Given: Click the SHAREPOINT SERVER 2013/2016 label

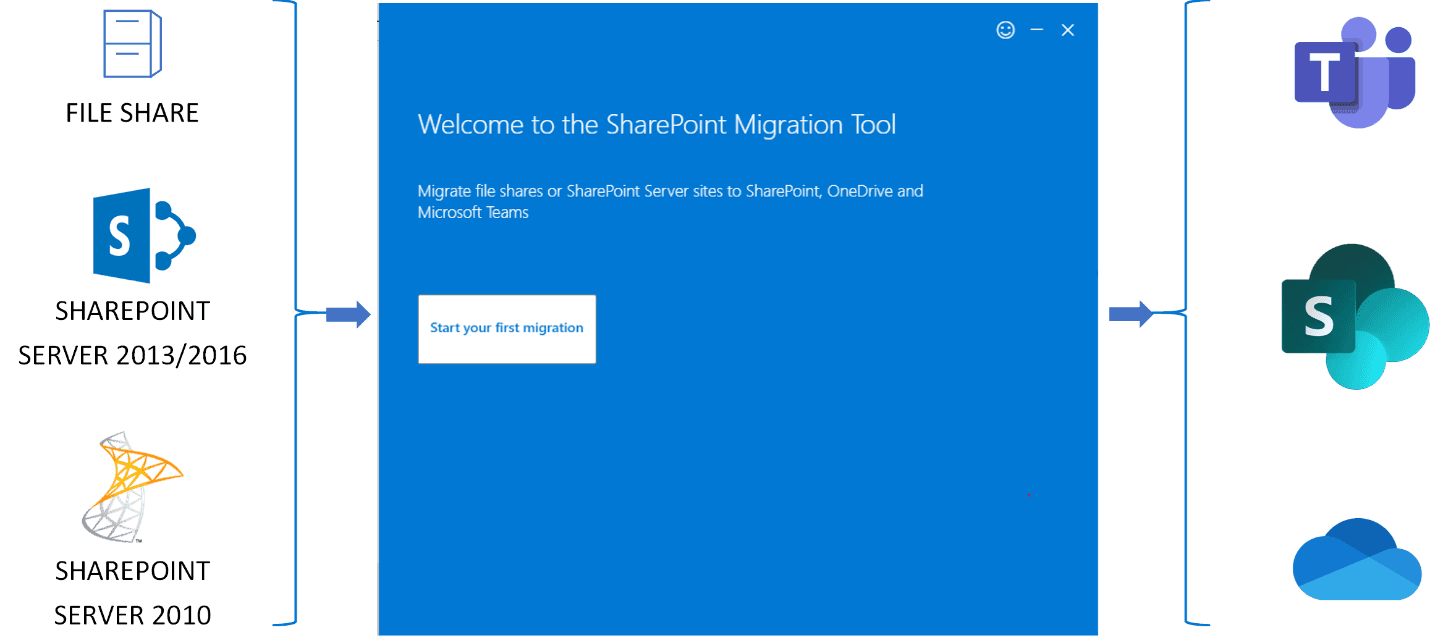Looking at the screenshot, I should point(133,333).
